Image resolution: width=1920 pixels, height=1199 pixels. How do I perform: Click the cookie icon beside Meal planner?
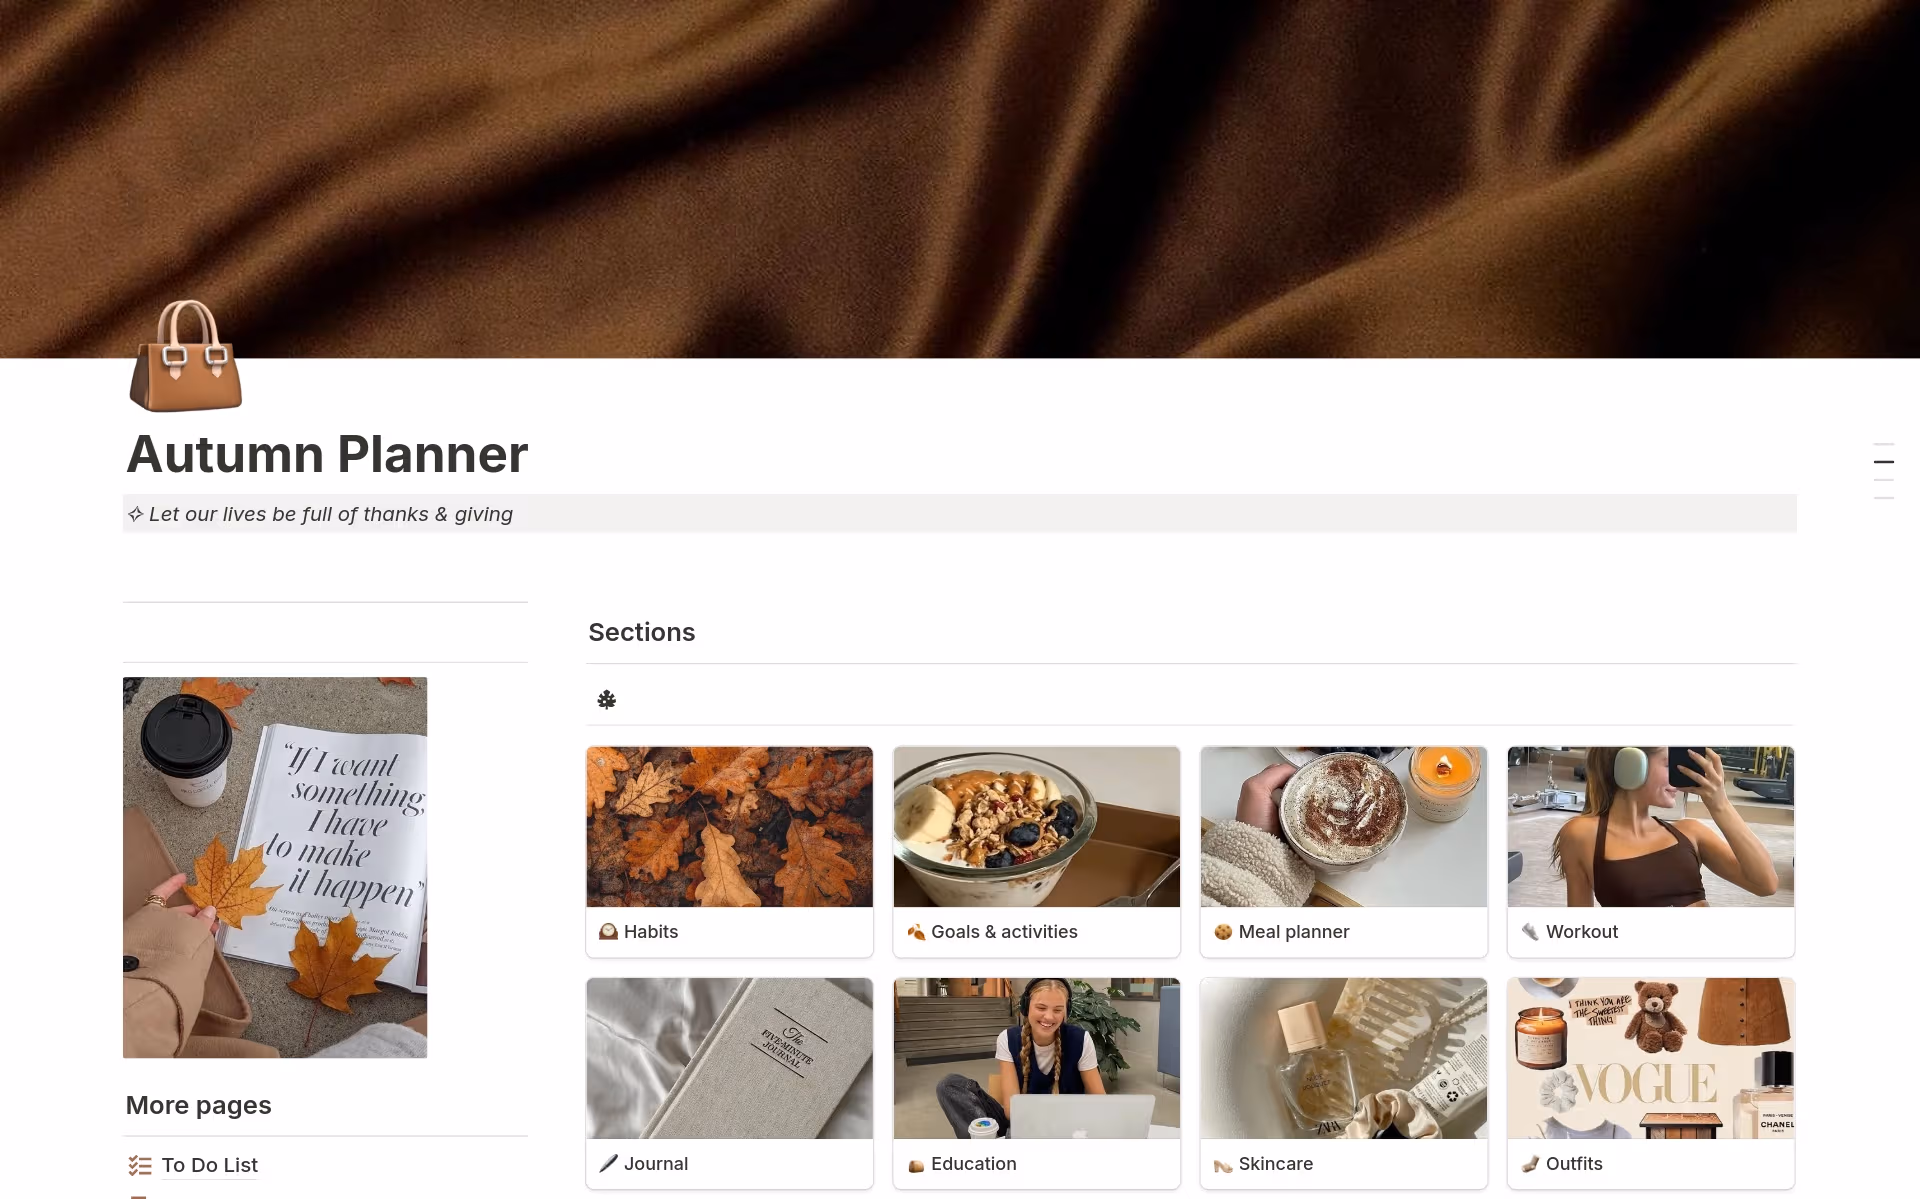click(x=1223, y=932)
